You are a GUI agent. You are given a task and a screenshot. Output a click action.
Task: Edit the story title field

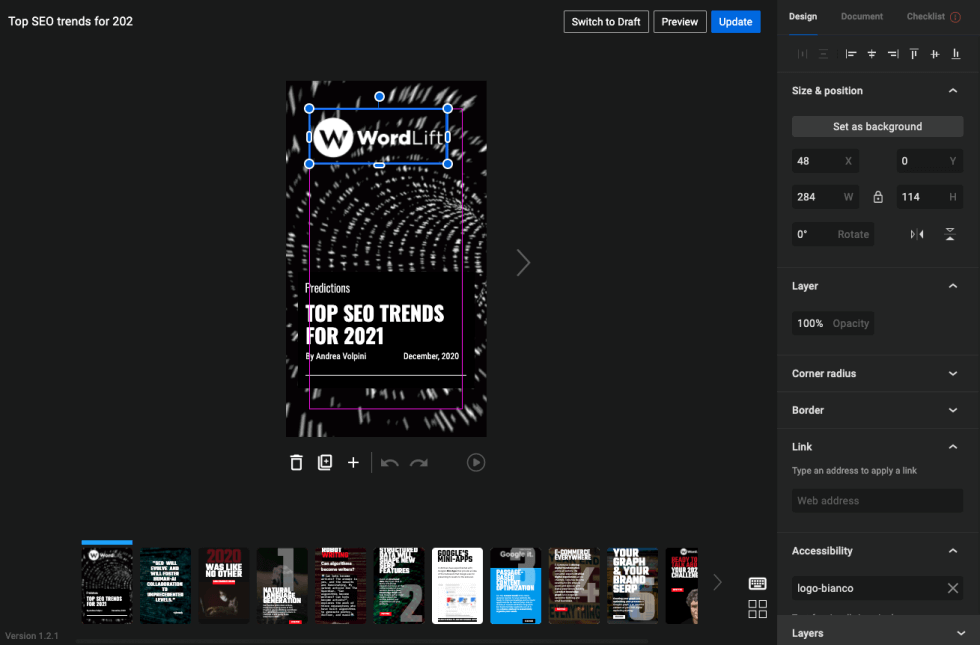tap(71, 21)
